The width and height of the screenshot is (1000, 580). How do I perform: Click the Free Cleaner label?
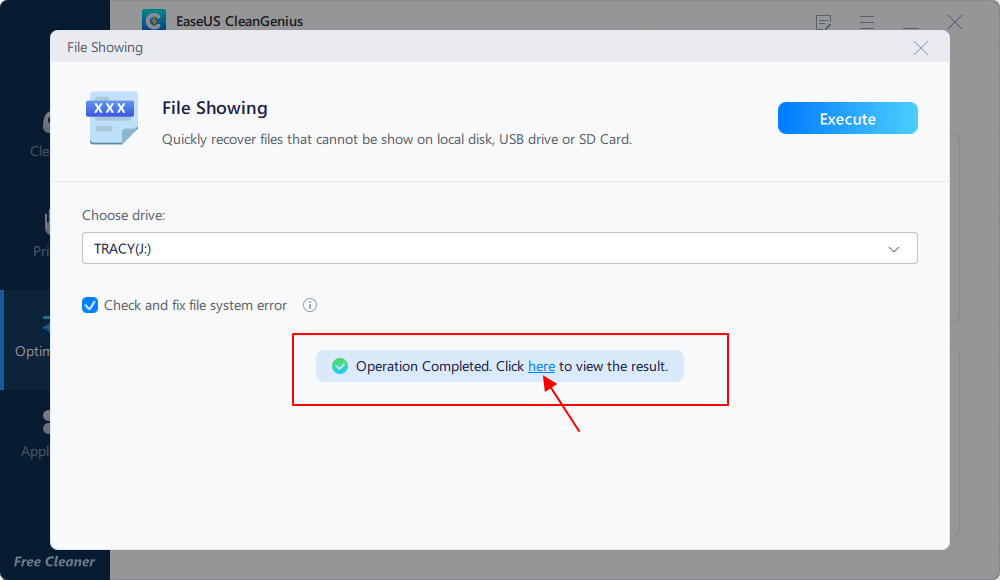55,561
